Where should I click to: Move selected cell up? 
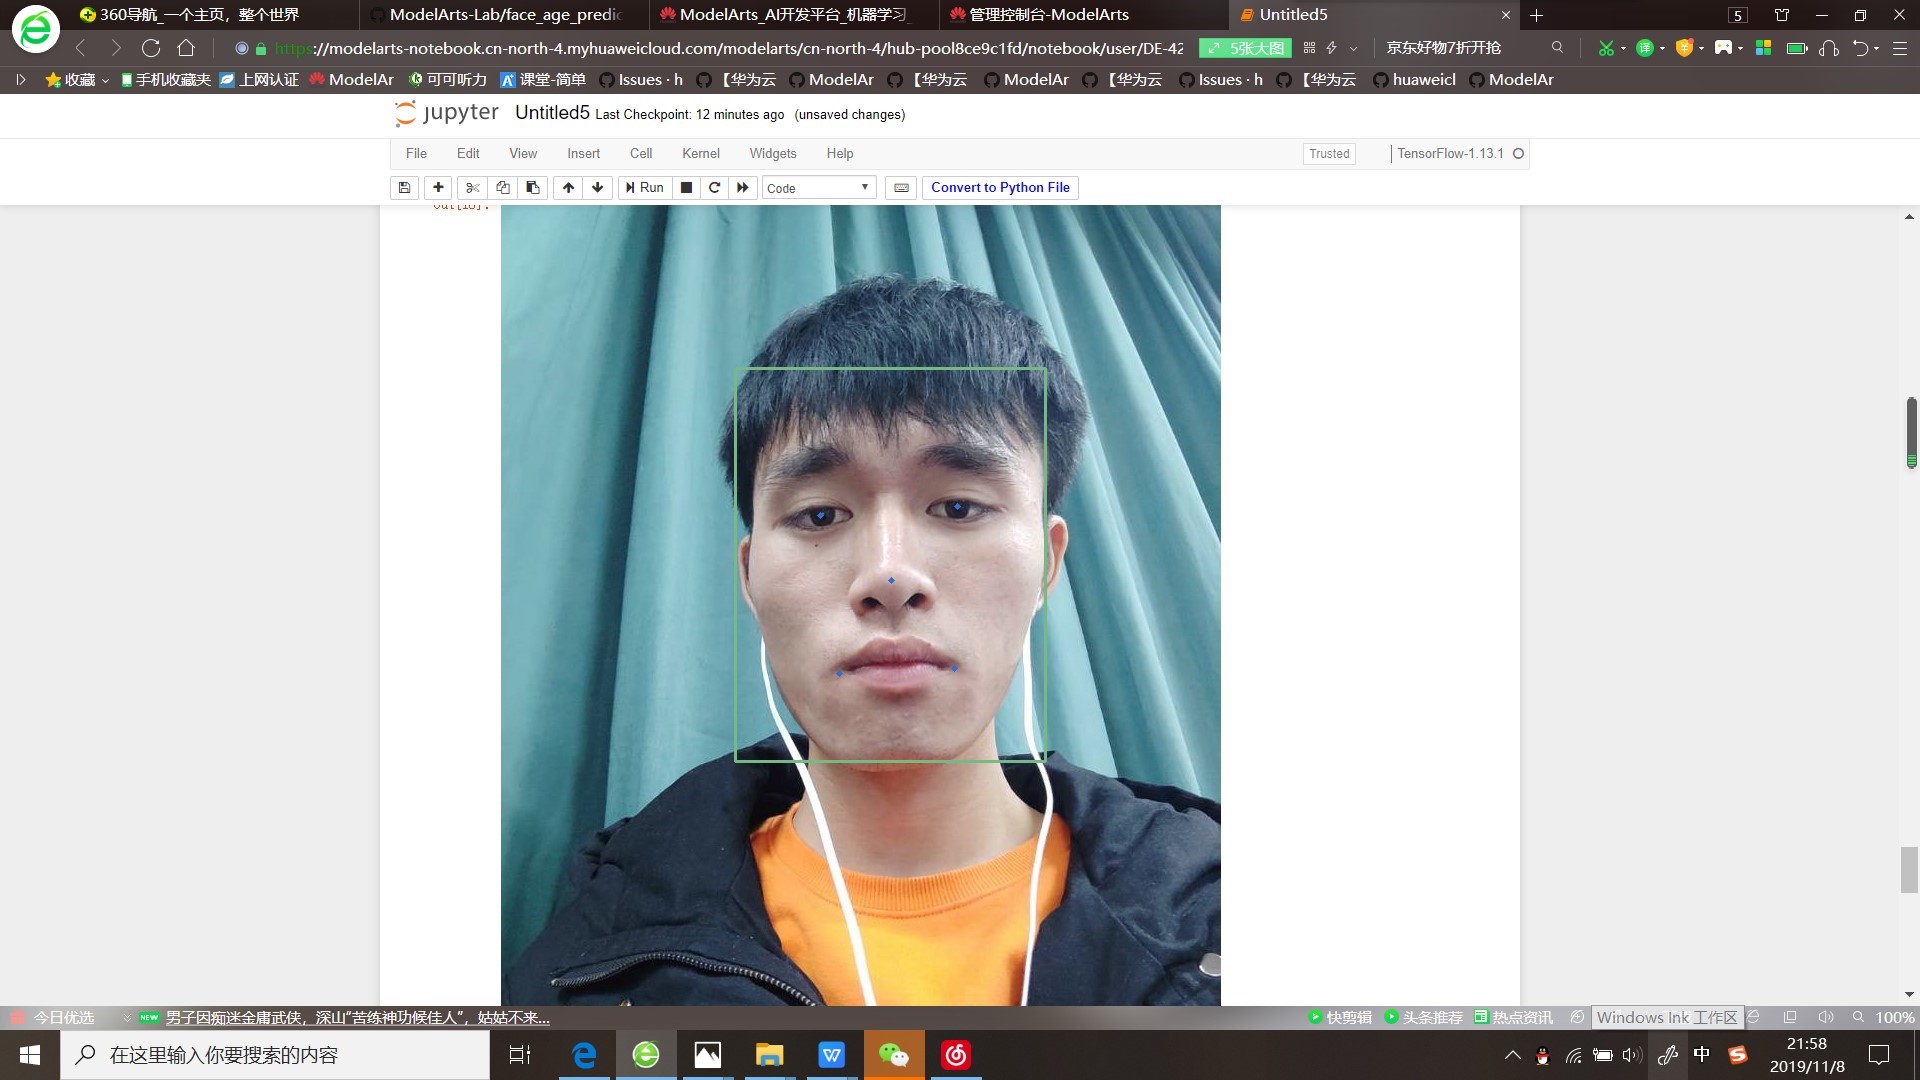tap(568, 188)
